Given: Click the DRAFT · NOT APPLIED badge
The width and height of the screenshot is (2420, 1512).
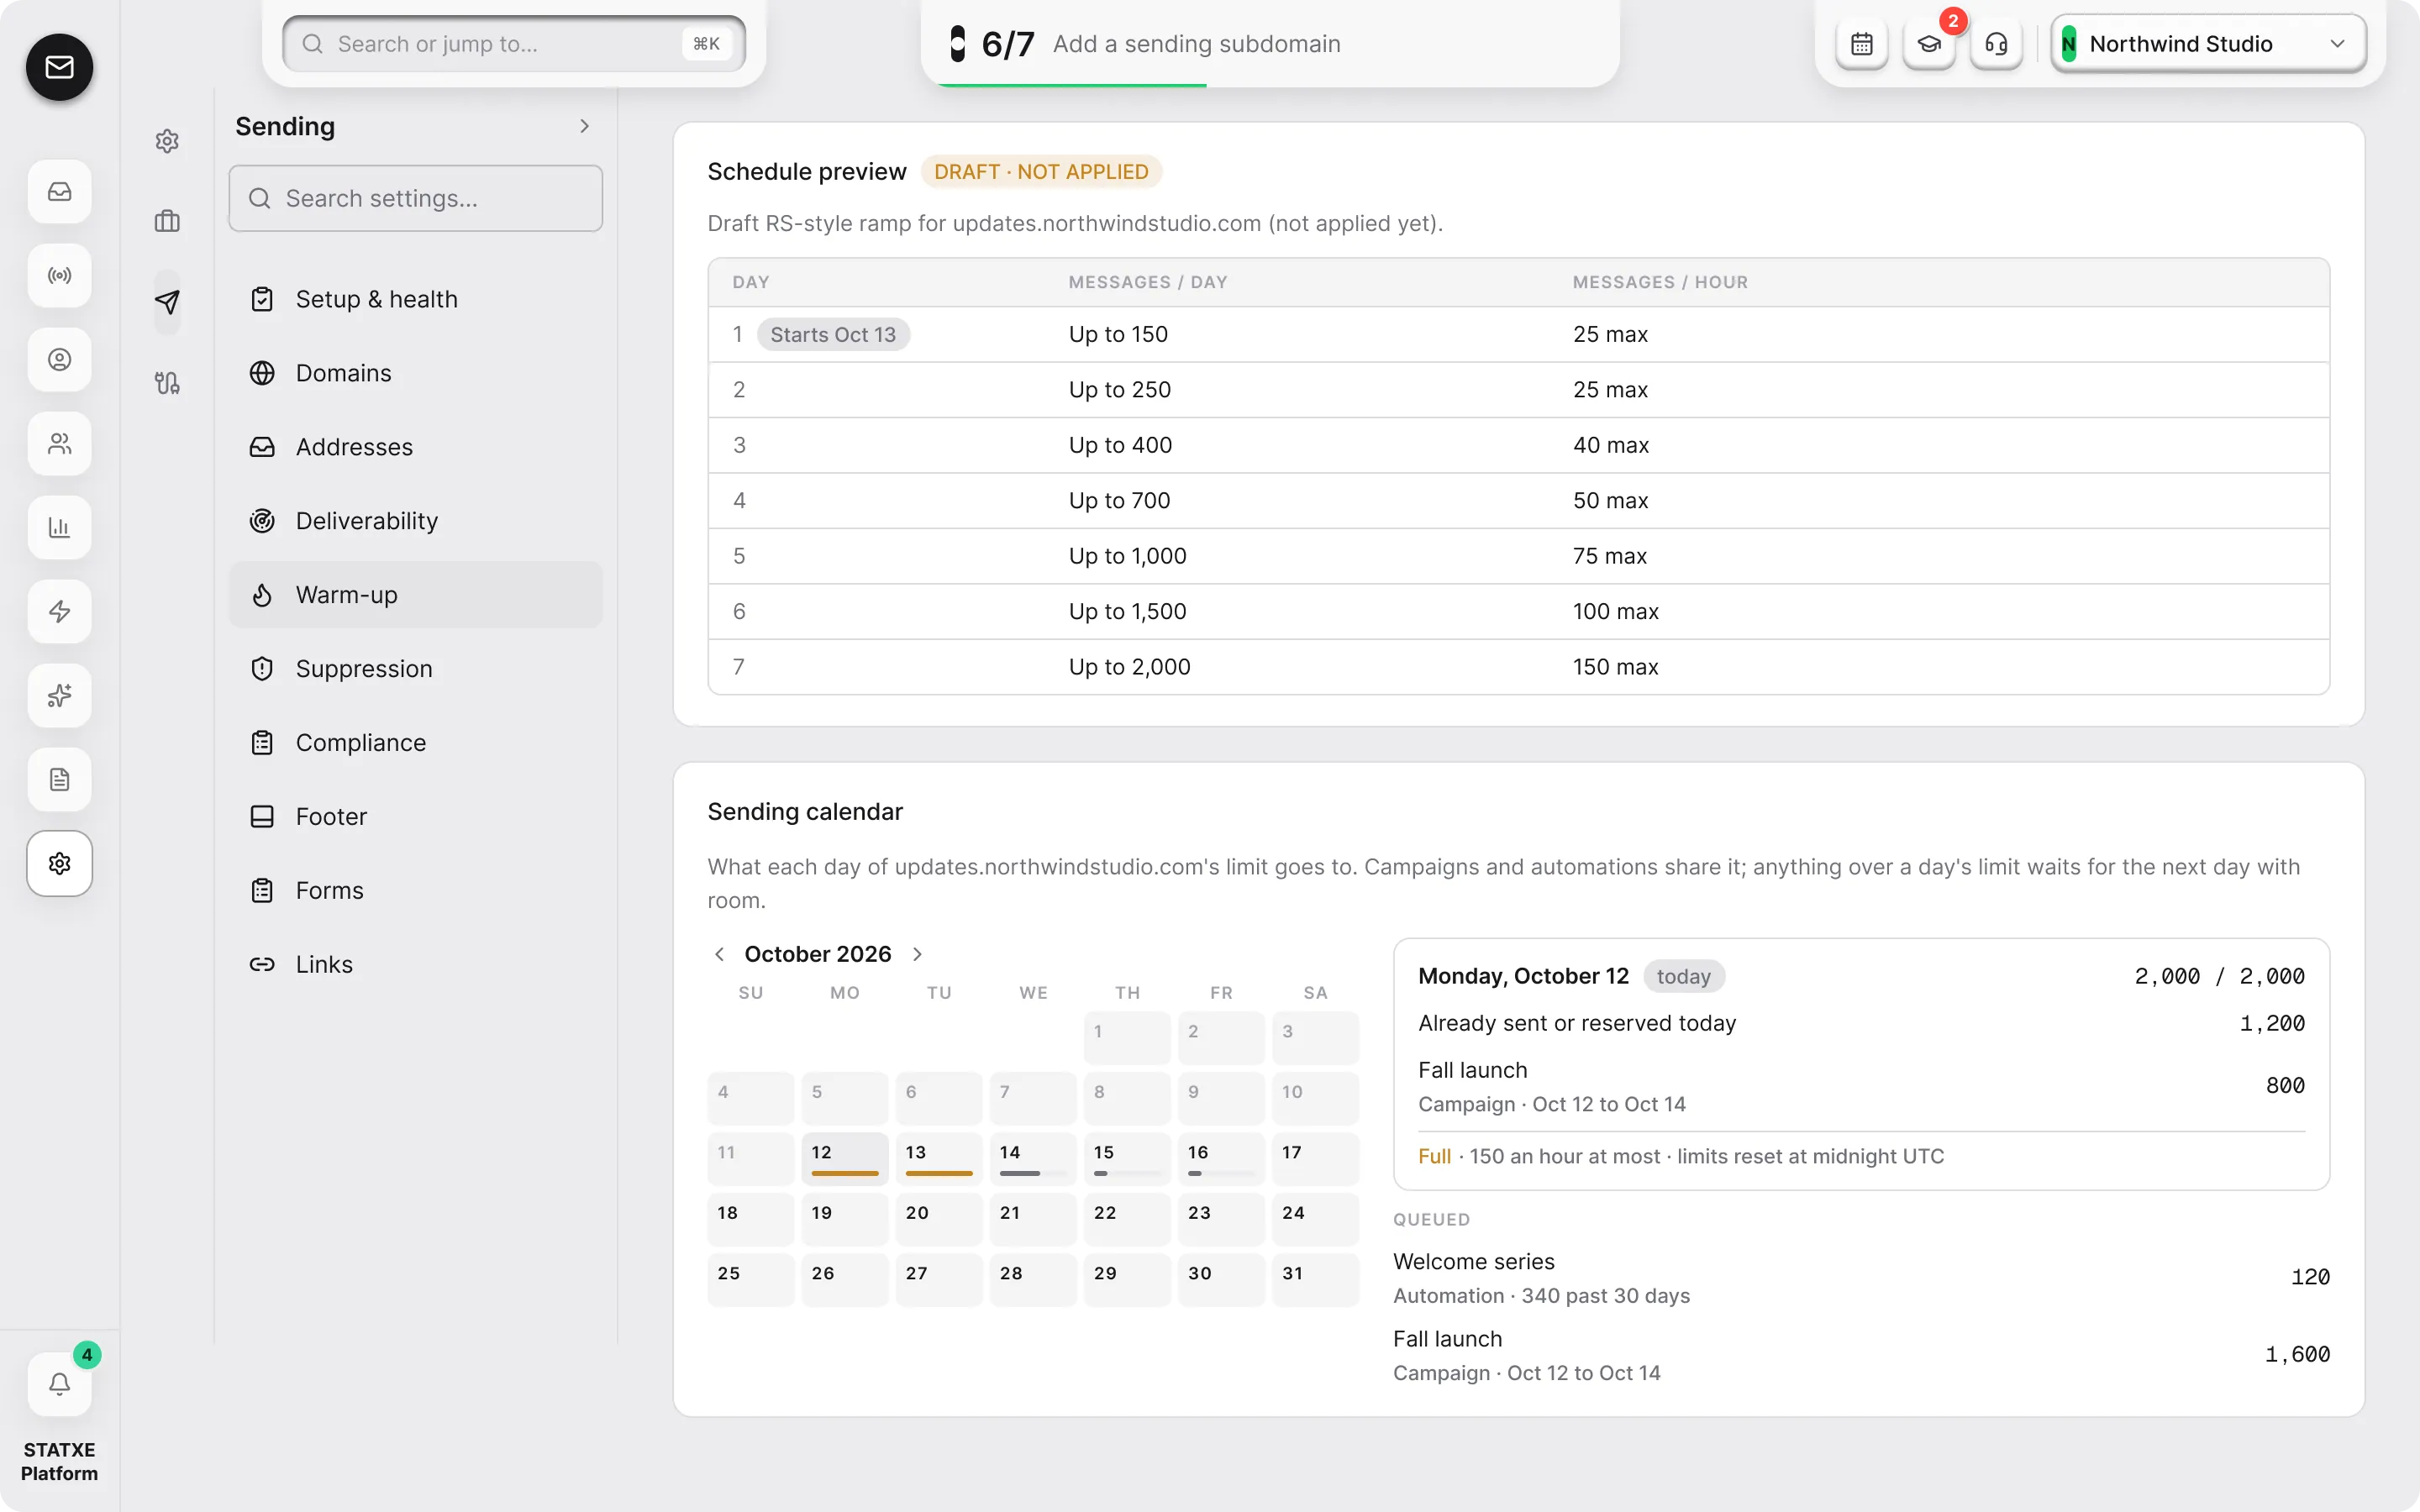Looking at the screenshot, I should tap(1041, 172).
